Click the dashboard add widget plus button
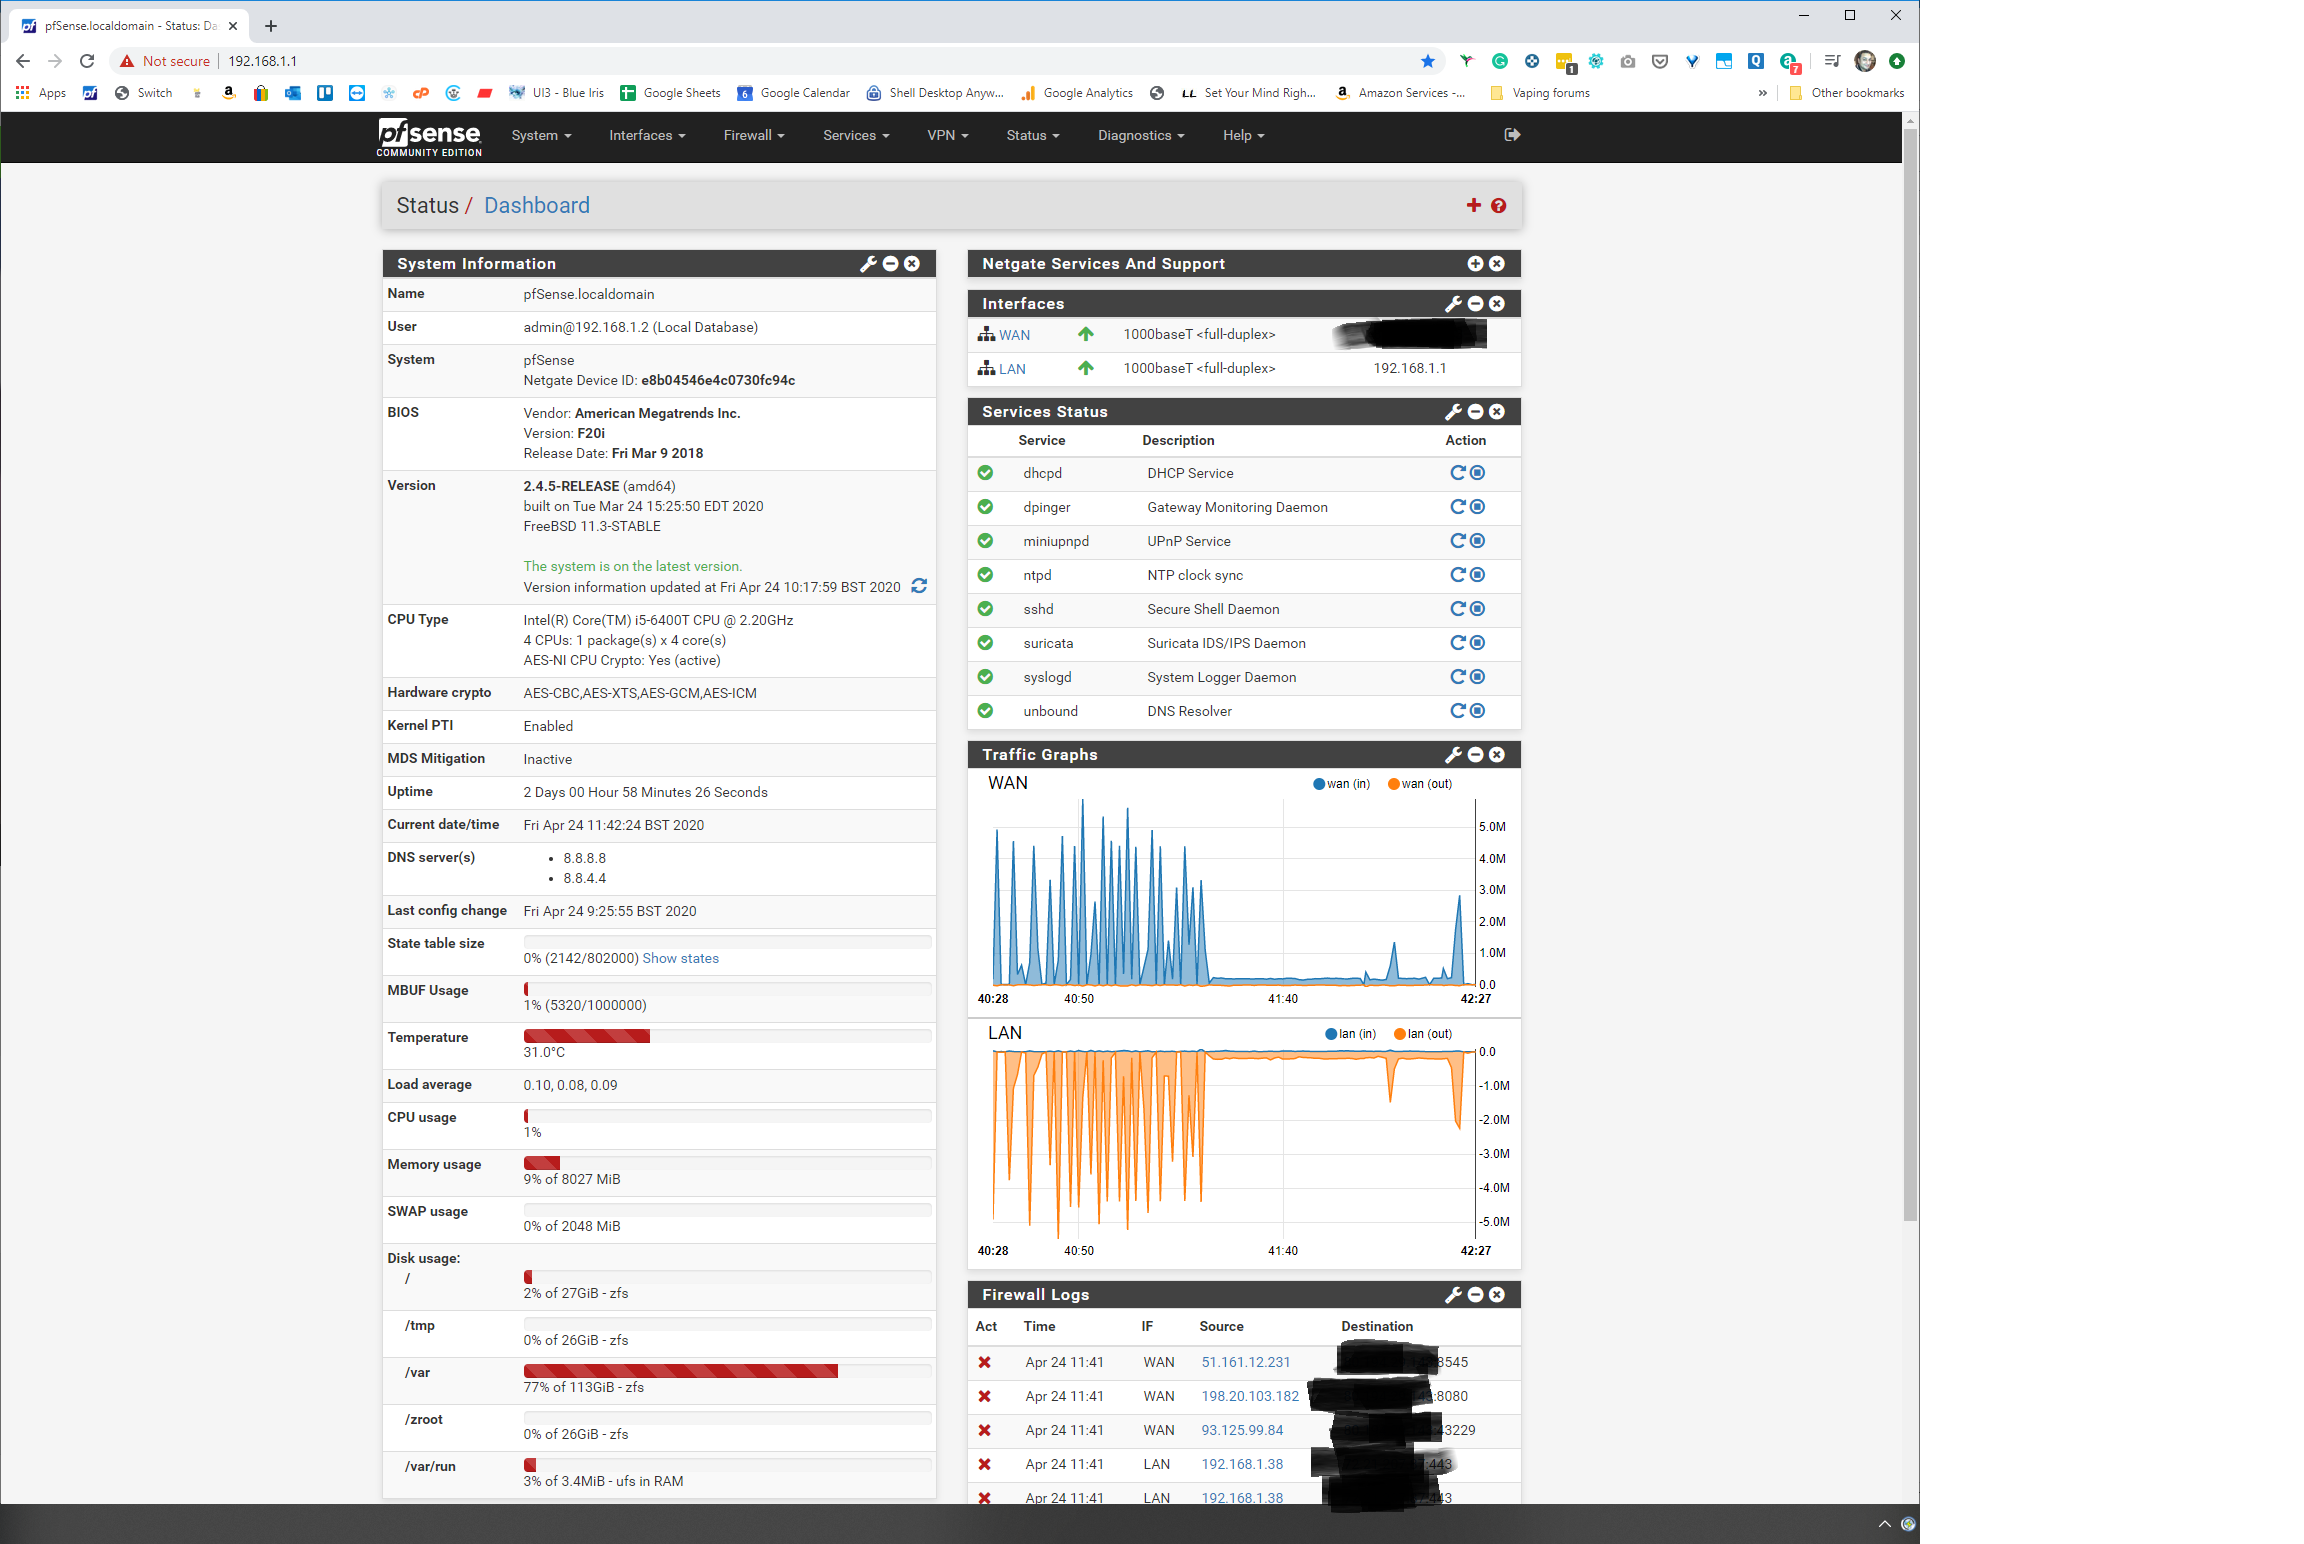 tap(1473, 205)
